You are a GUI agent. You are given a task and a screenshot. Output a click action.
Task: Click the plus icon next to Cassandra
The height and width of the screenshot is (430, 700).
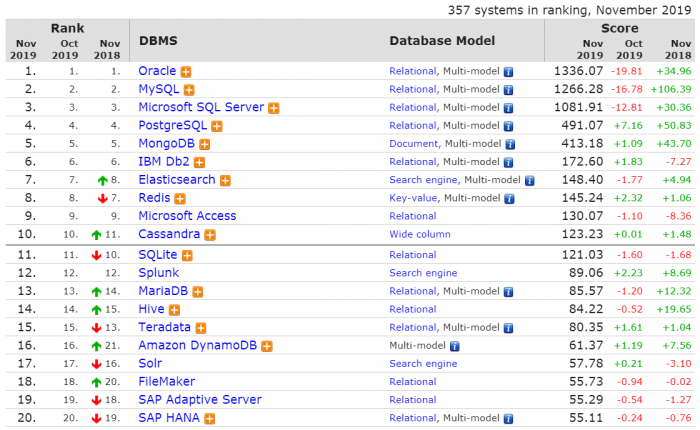pos(210,234)
